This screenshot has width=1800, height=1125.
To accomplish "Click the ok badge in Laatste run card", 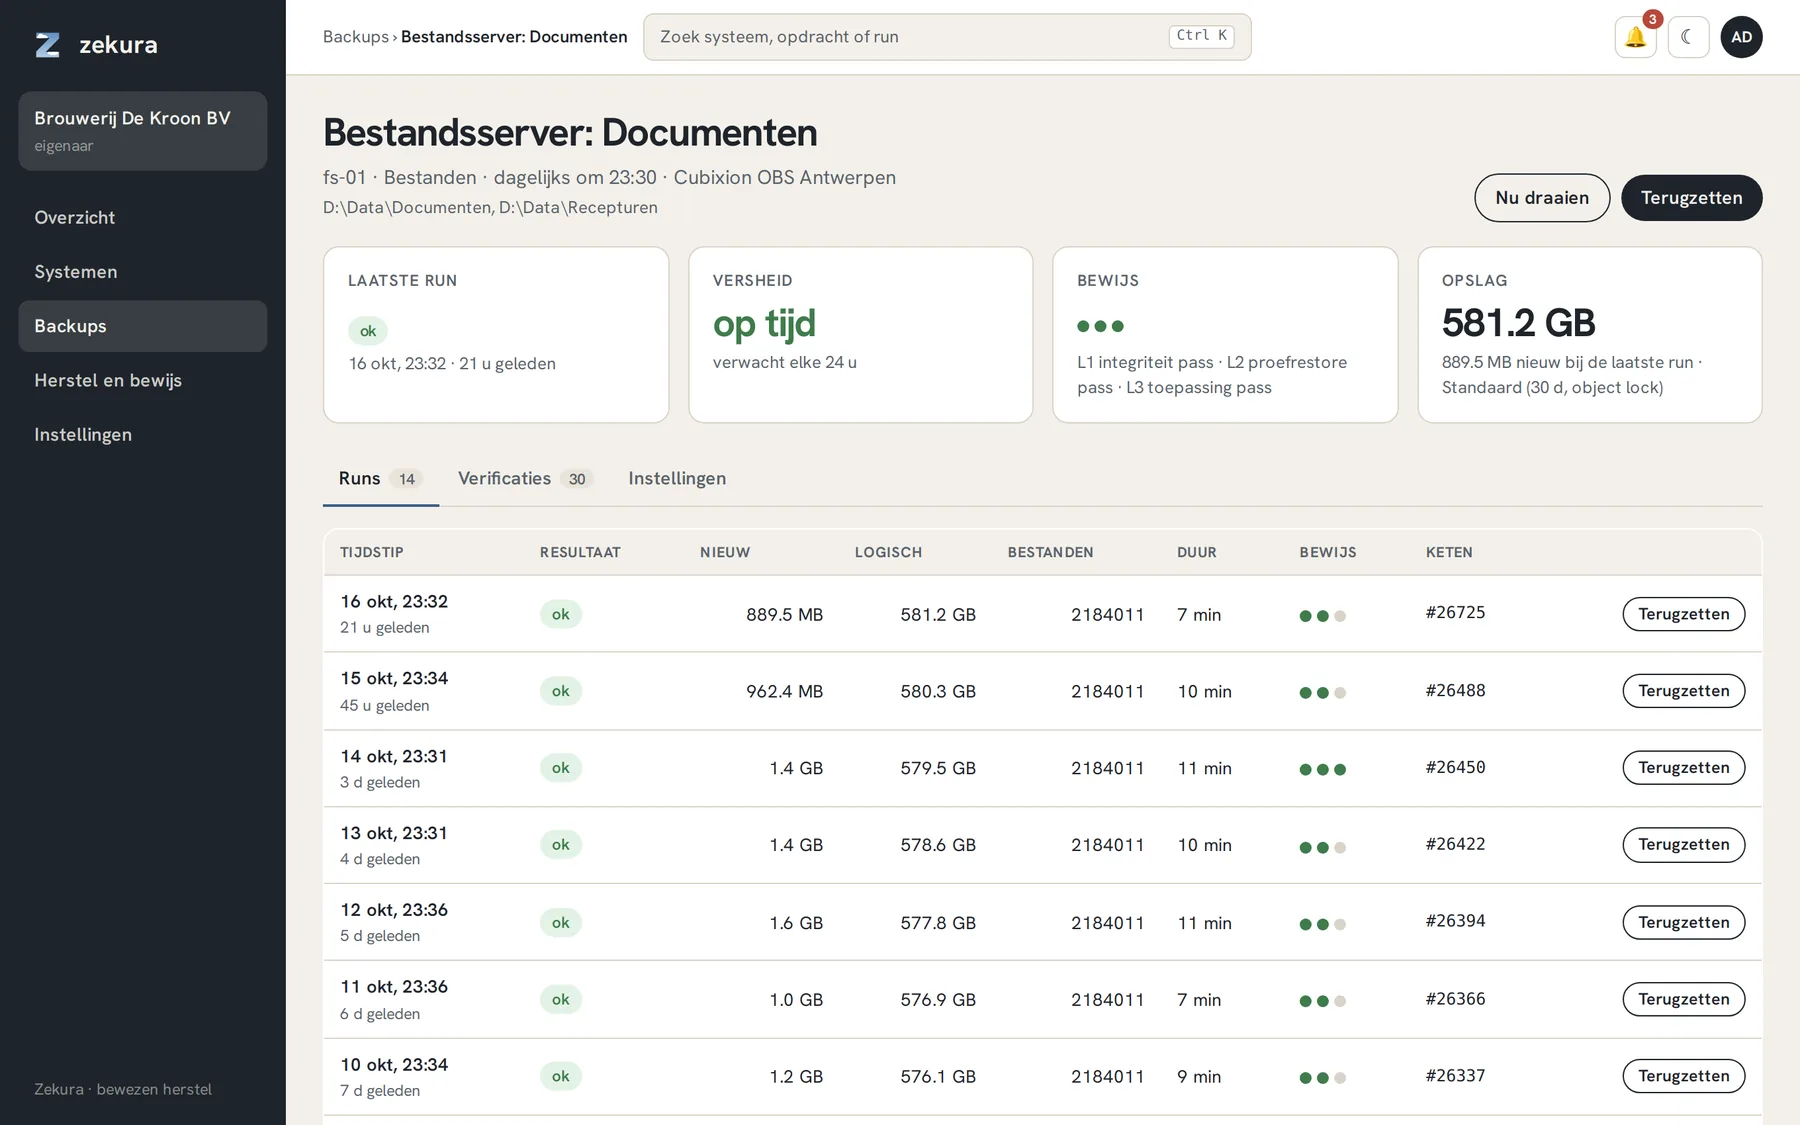I will (x=368, y=331).
